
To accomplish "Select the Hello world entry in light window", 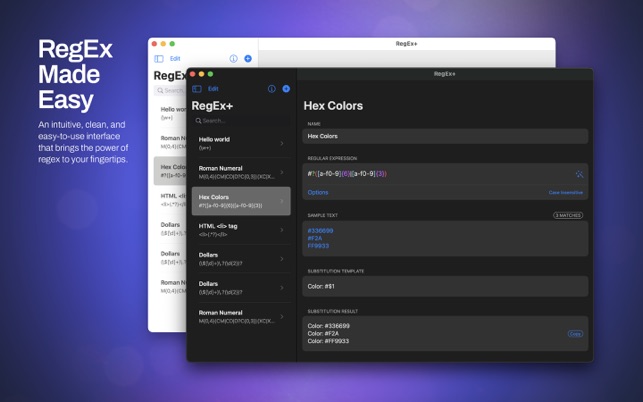I will [x=170, y=113].
